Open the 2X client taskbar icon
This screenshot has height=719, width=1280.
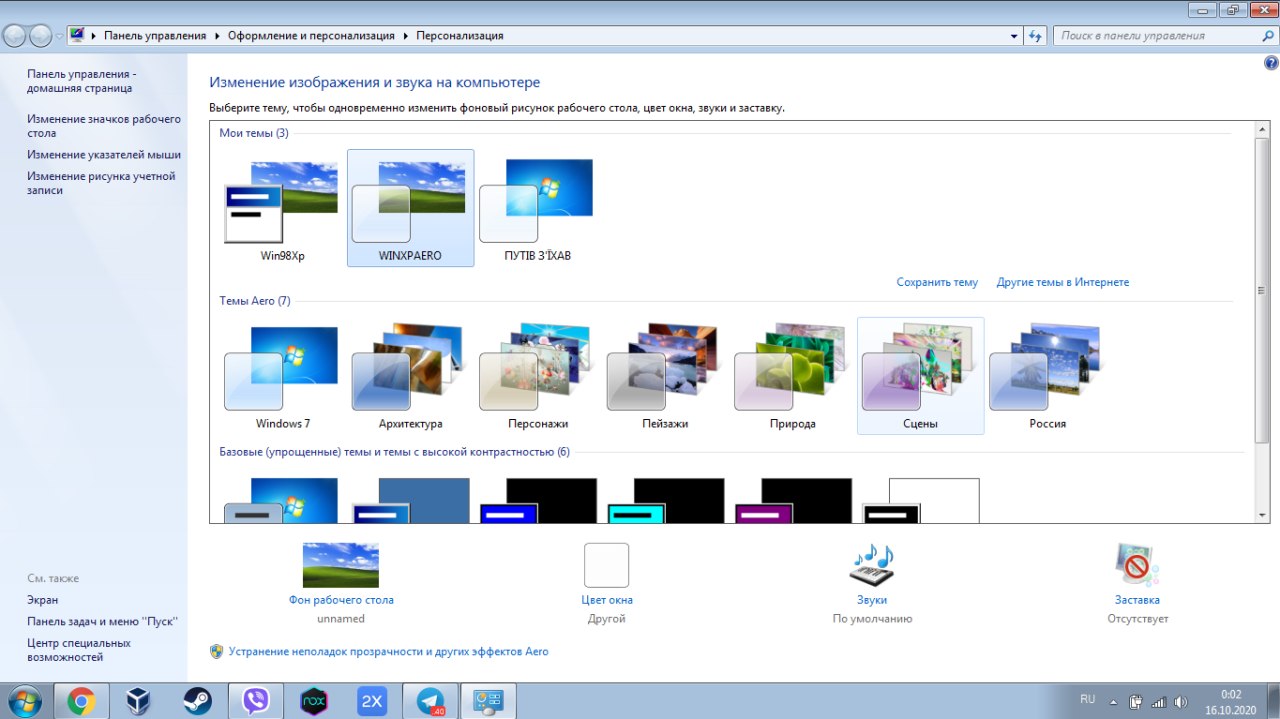click(x=372, y=701)
